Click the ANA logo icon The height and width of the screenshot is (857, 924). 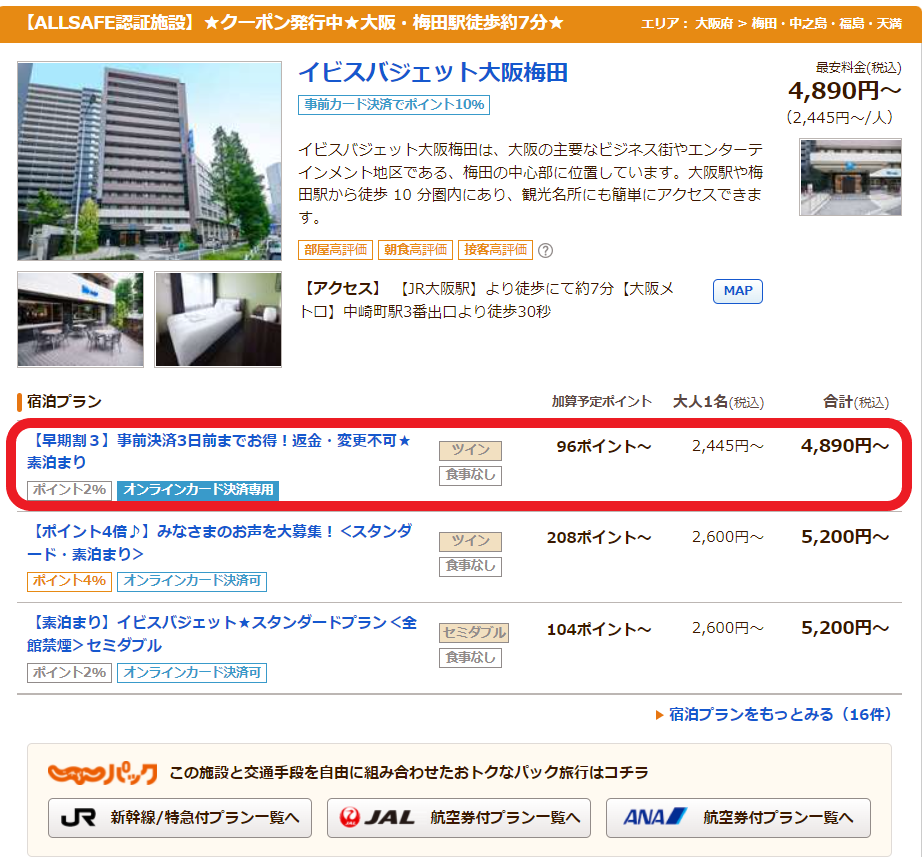pyautogui.click(x=655, y=818)
